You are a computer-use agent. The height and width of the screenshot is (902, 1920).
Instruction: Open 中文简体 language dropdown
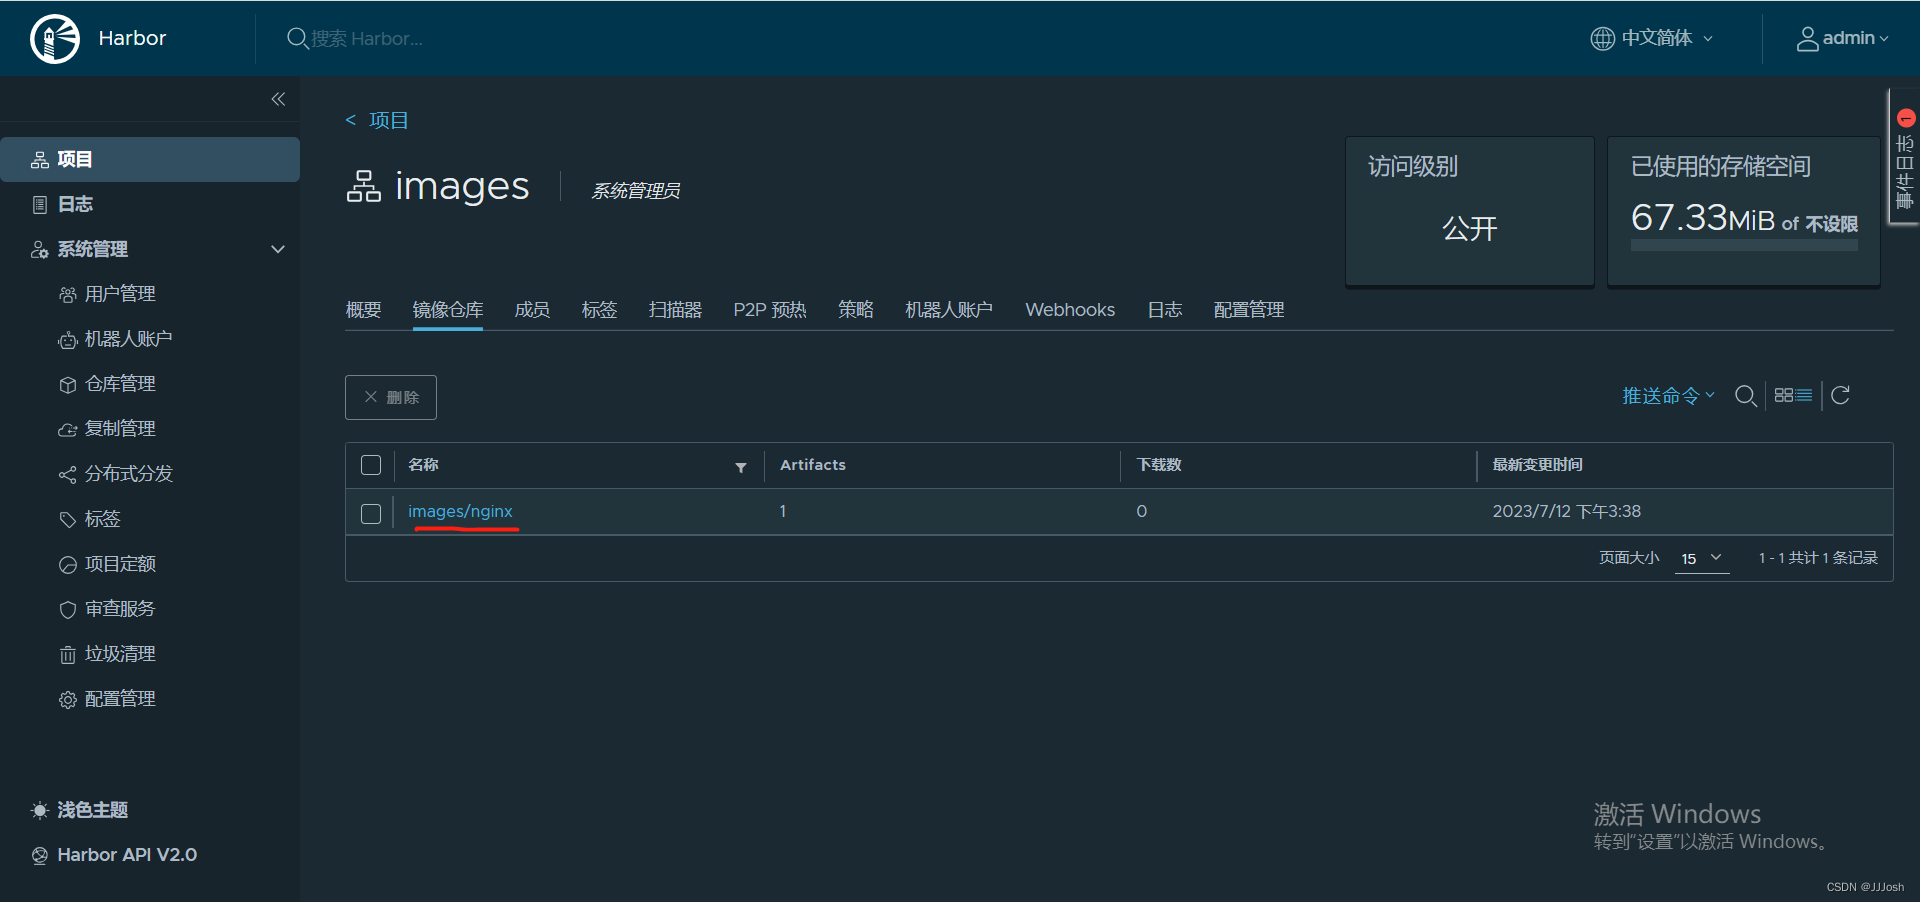[1652, 38]
